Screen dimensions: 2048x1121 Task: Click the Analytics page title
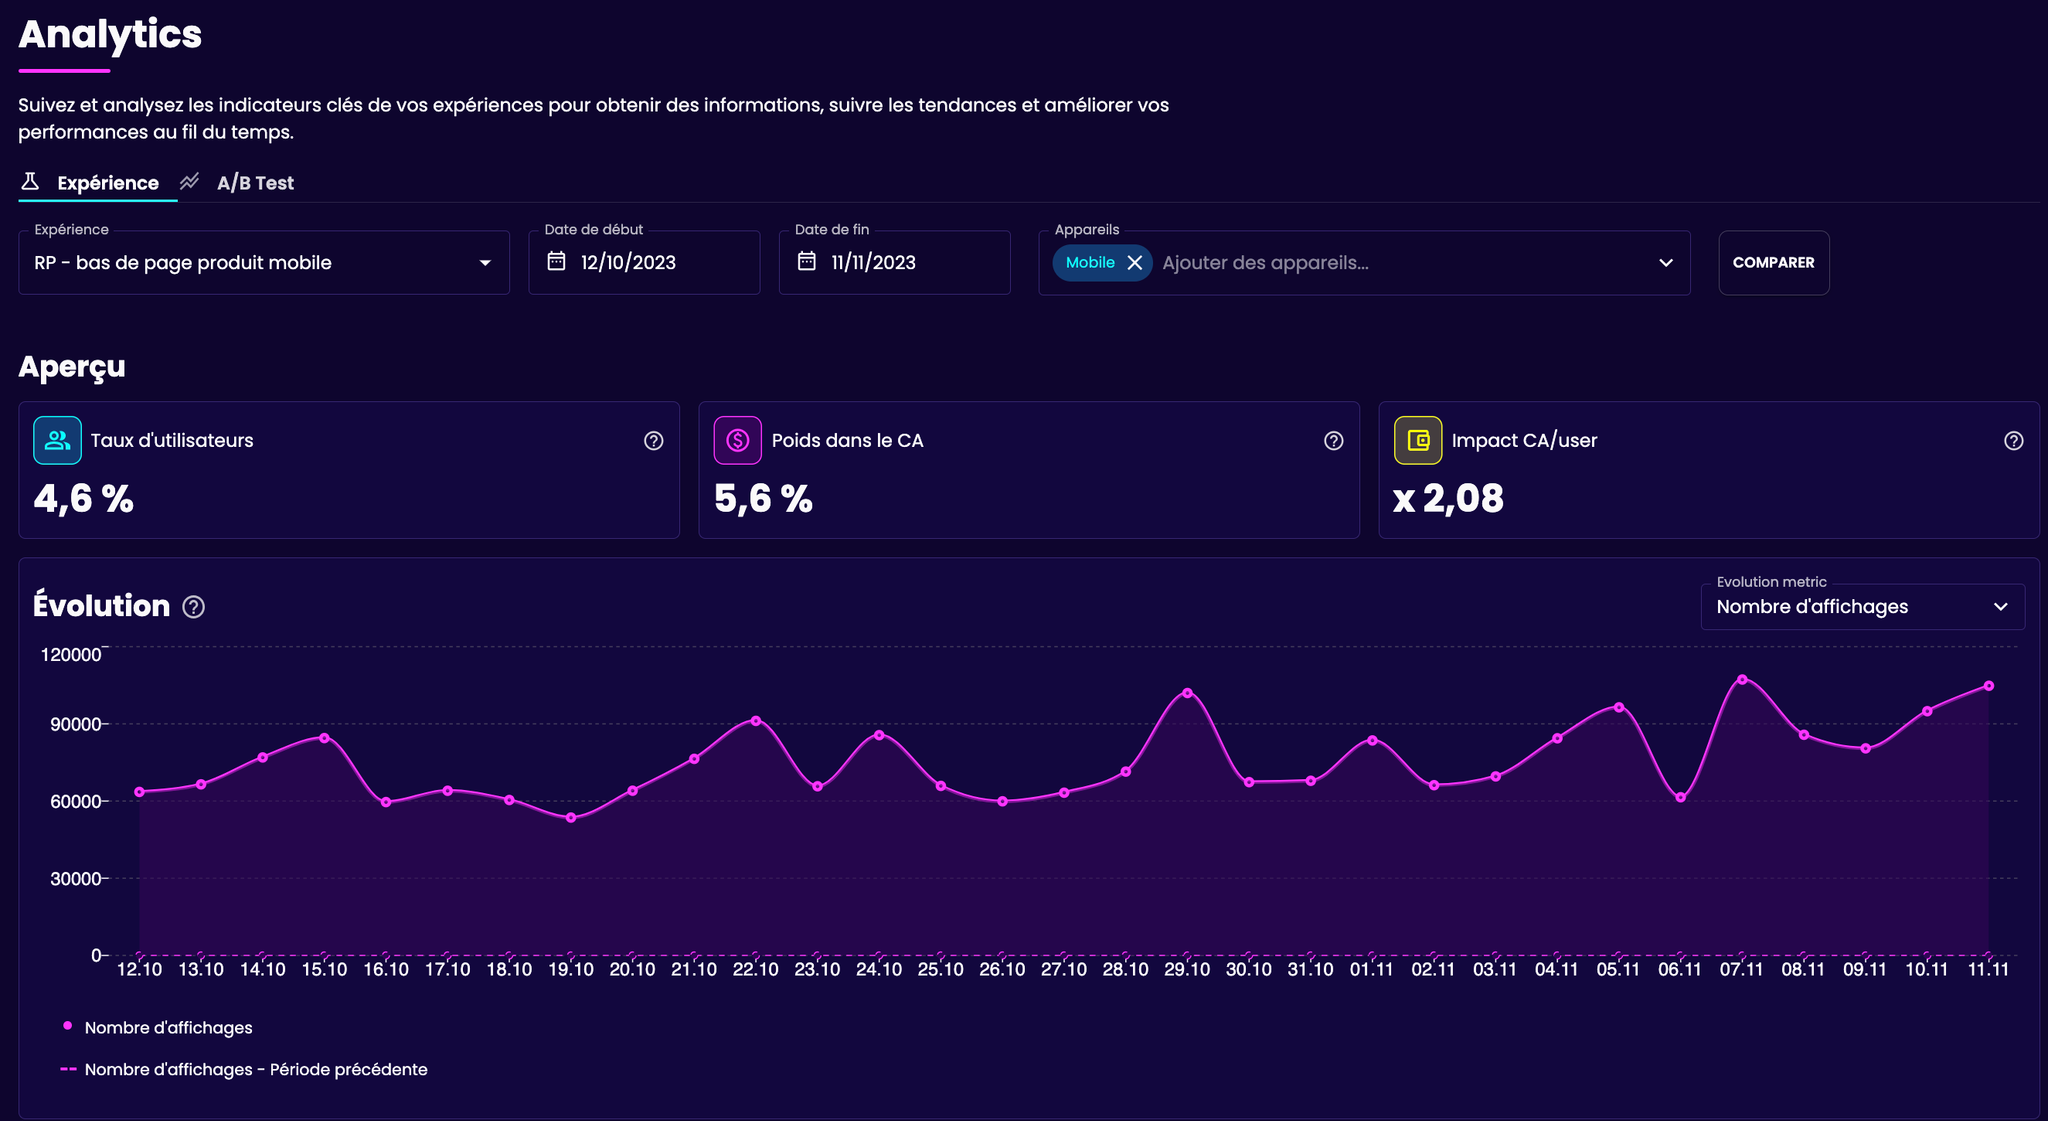(110, 35)
